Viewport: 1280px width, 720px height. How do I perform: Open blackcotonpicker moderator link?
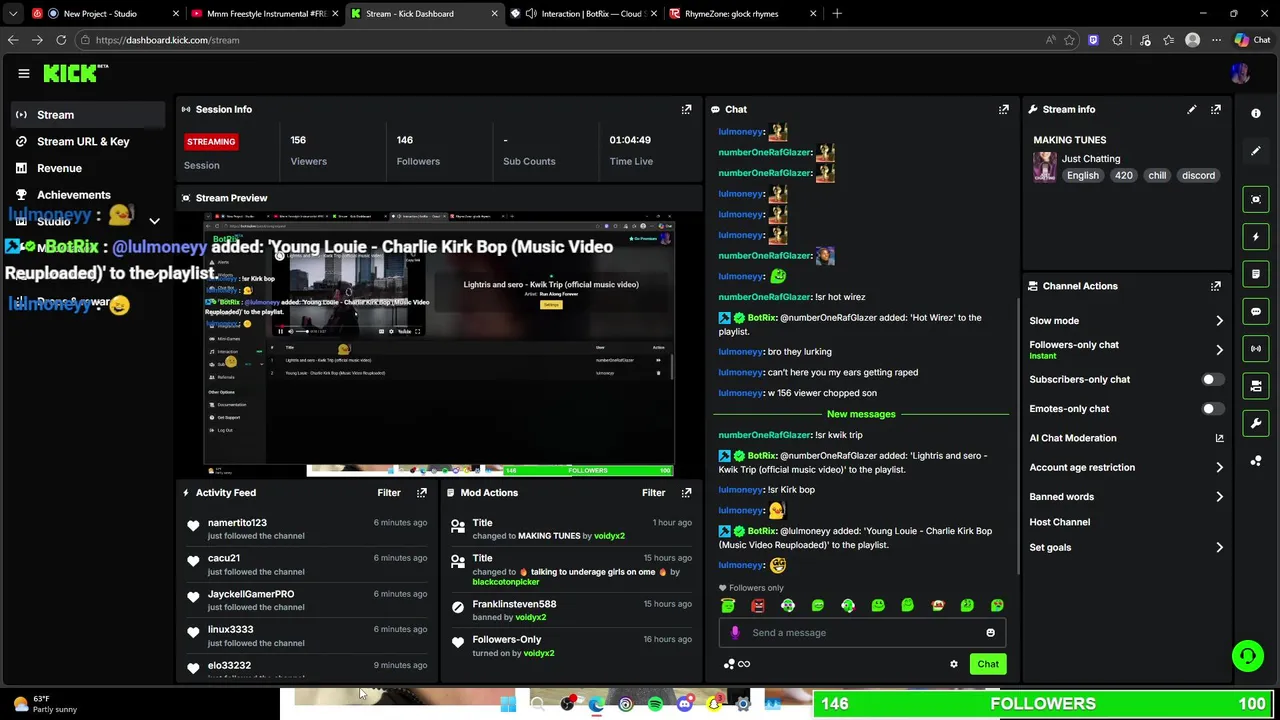[x=506, y=582]
